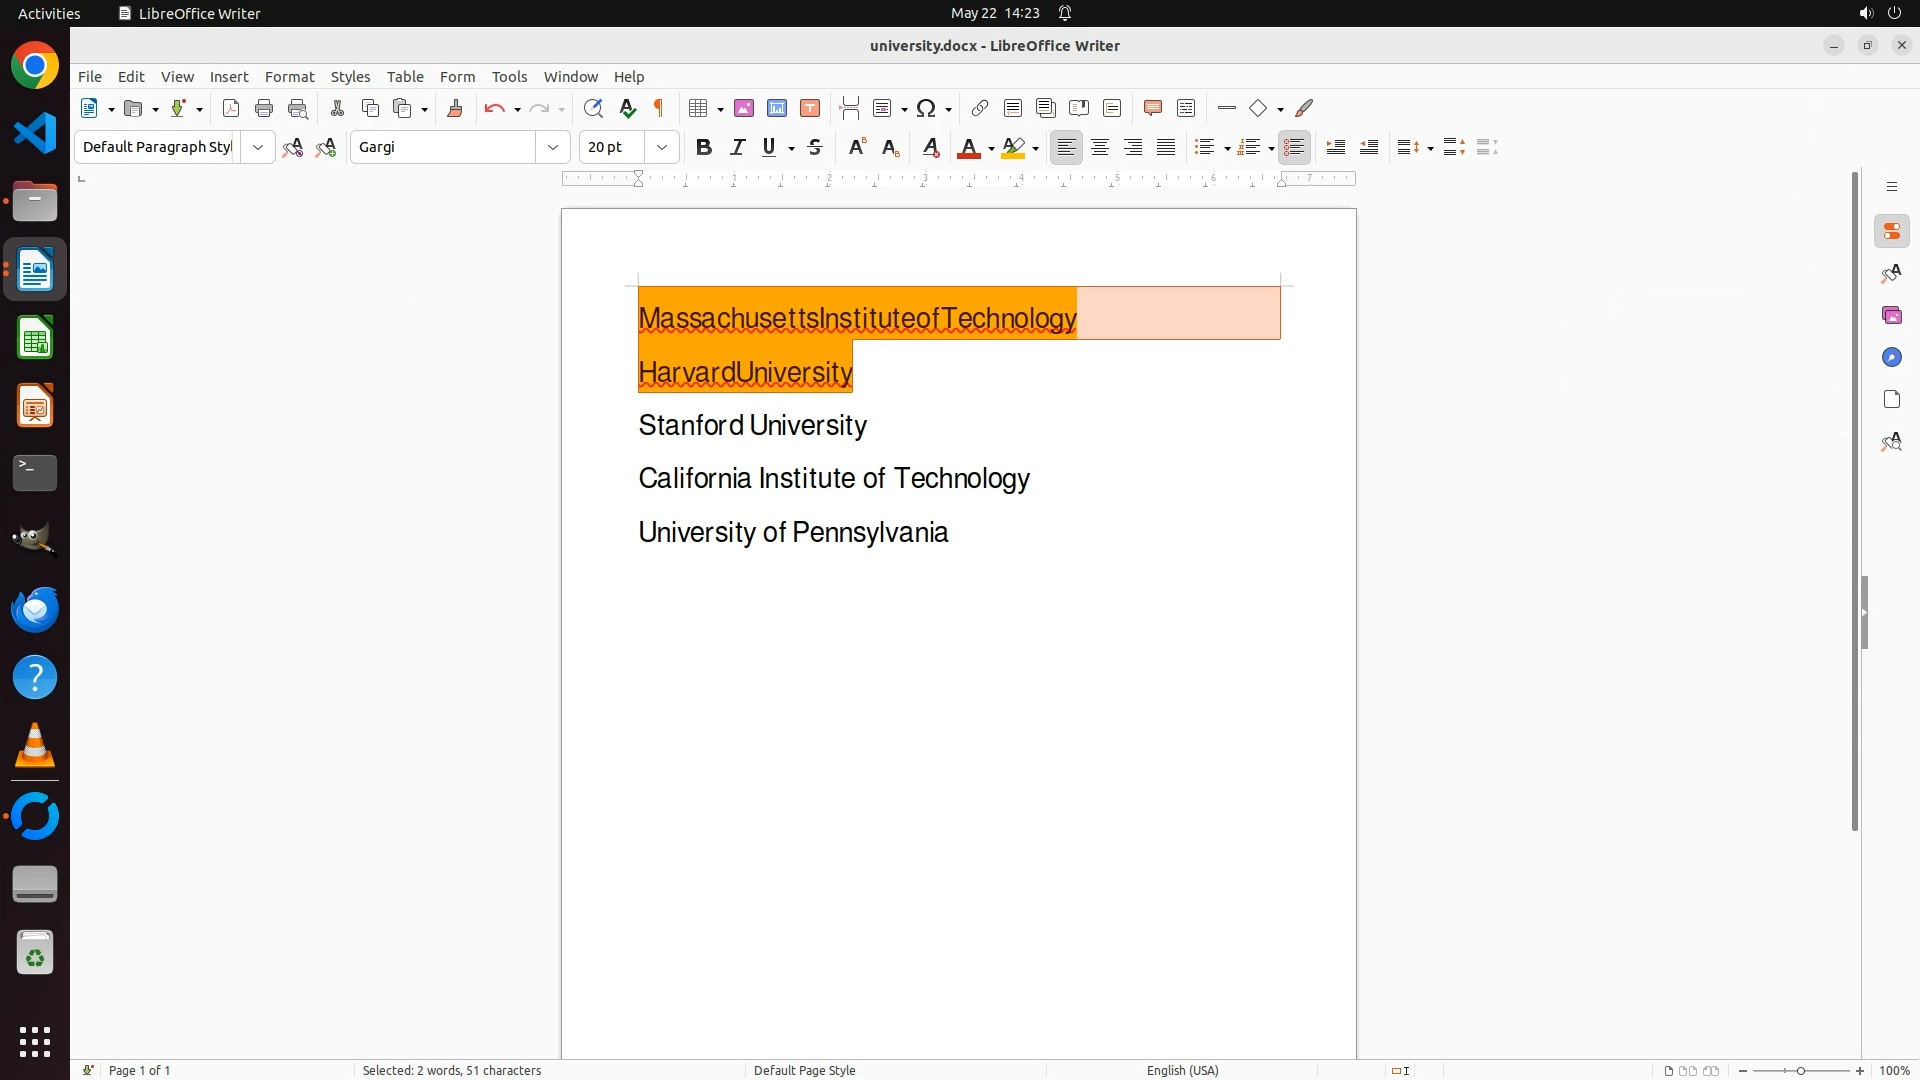Click the Insert Image icon

[744, 109]
